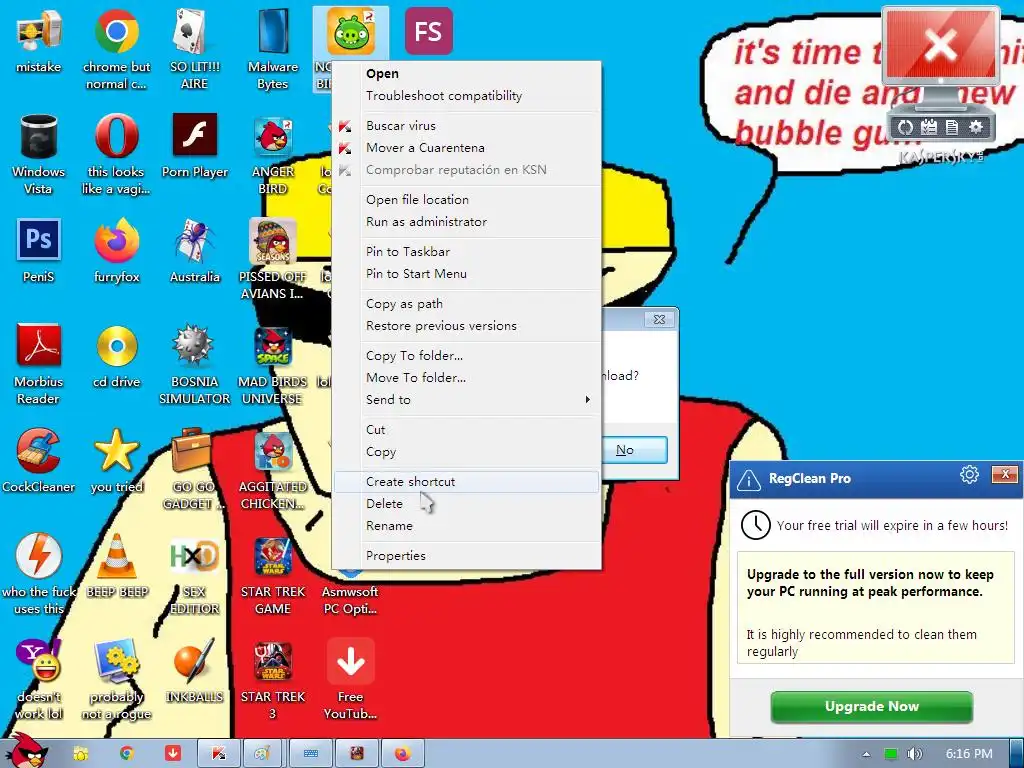This screenshot has width=1024, height=768.
Task: Select 'MAD BIRDS UNIVERSE' Space icon
Action: point(272,364)
